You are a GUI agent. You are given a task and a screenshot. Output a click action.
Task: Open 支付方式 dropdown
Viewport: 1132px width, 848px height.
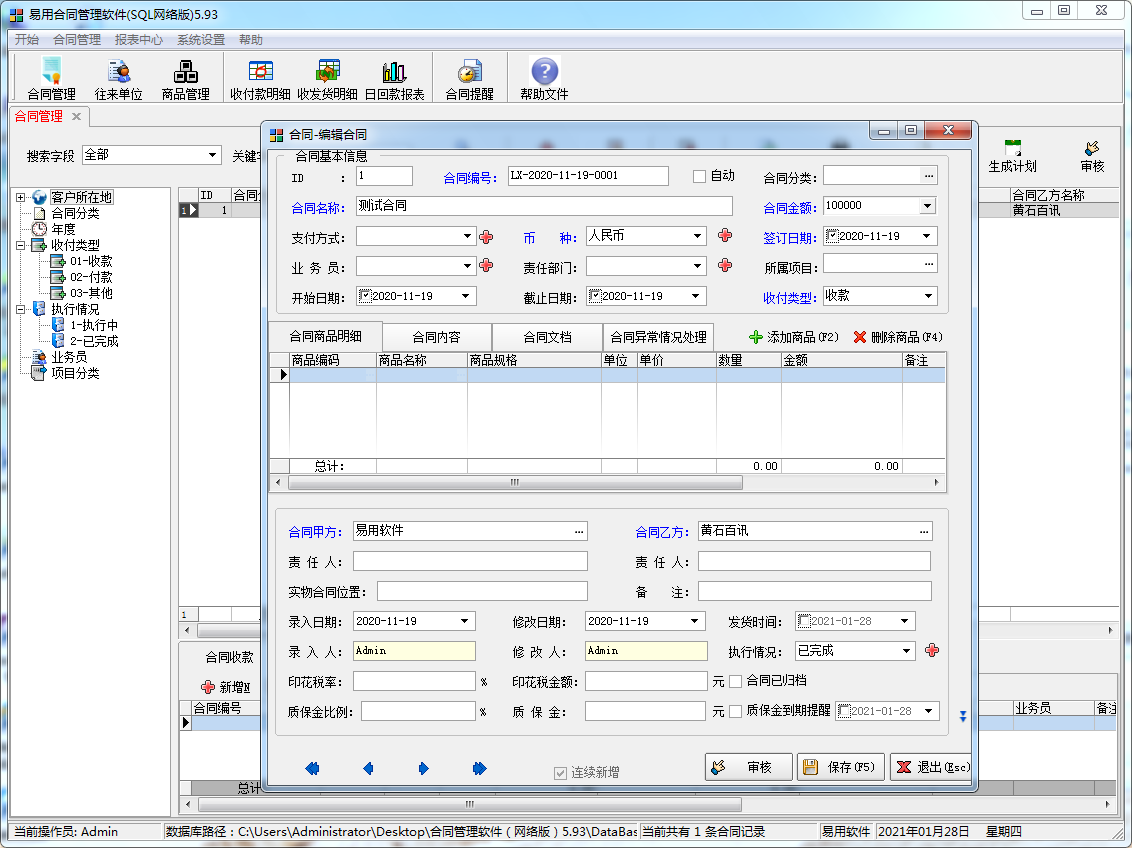467,236
